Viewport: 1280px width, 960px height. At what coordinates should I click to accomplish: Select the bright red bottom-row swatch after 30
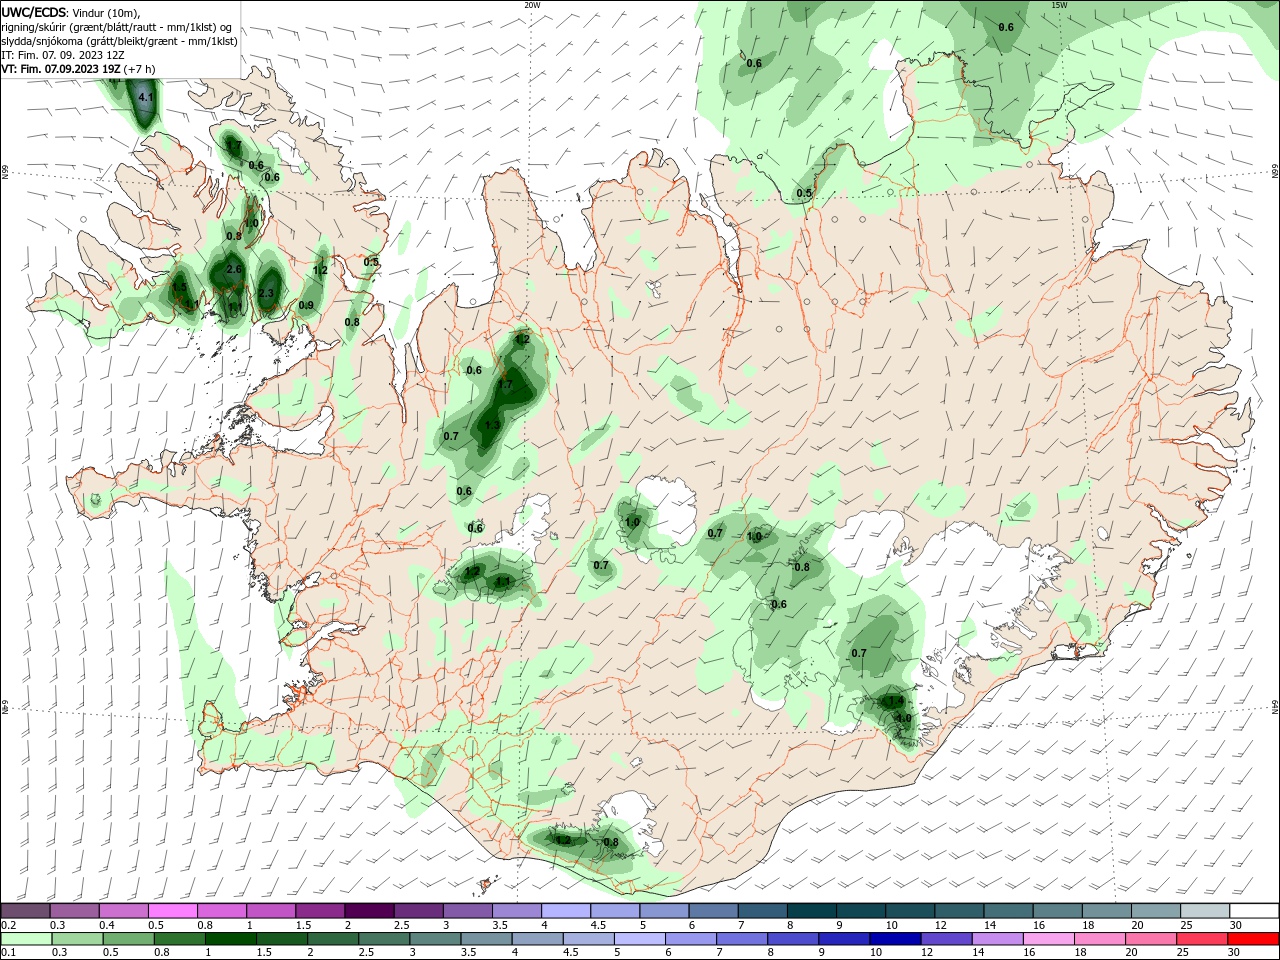tap(1255, 939)
